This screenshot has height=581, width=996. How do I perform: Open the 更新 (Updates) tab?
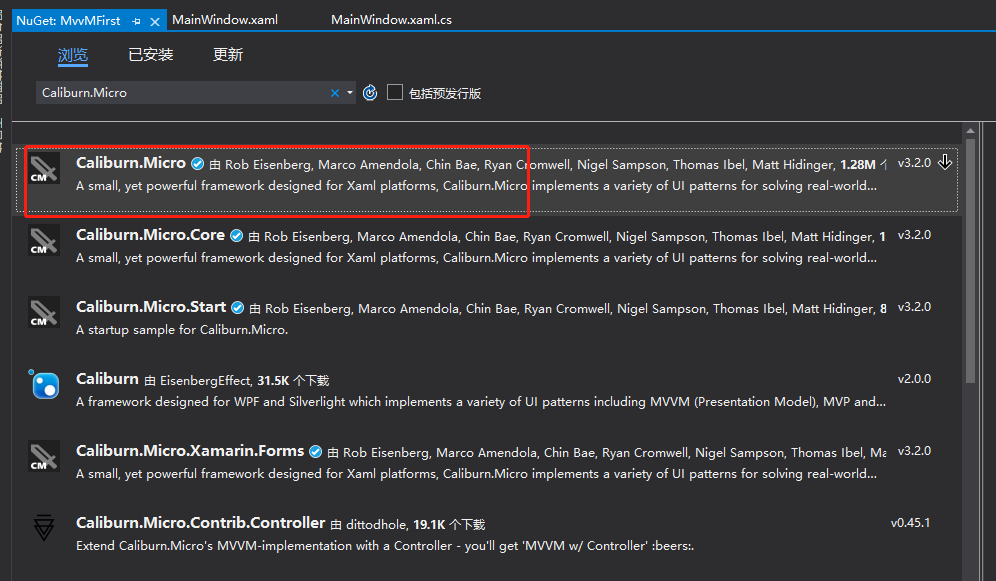point(227,55)
